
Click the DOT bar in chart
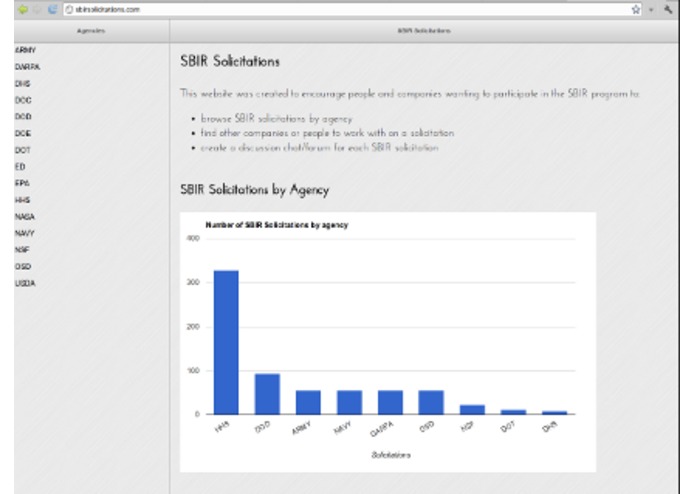(513, 412)
